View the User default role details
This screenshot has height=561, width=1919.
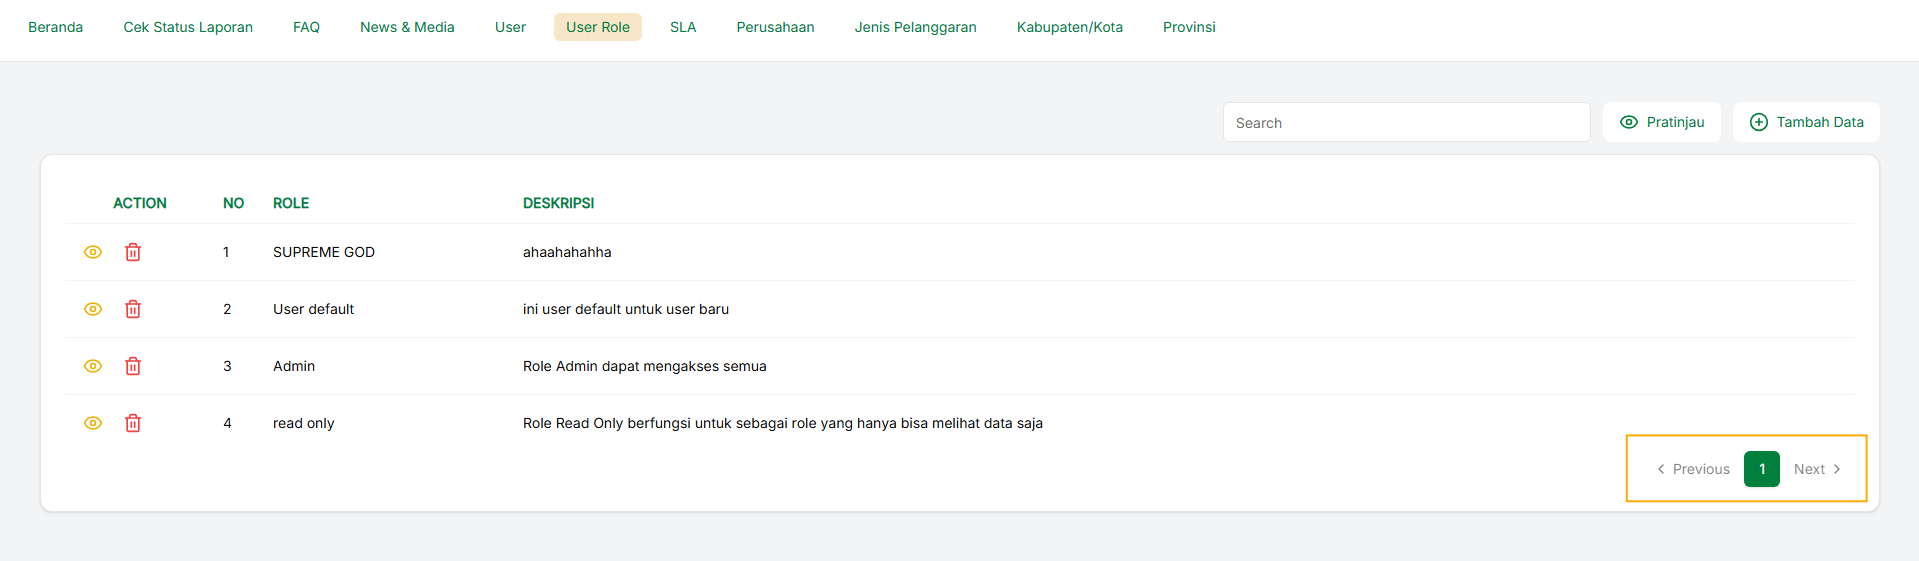pyautogui.click(x=93, y=309)
